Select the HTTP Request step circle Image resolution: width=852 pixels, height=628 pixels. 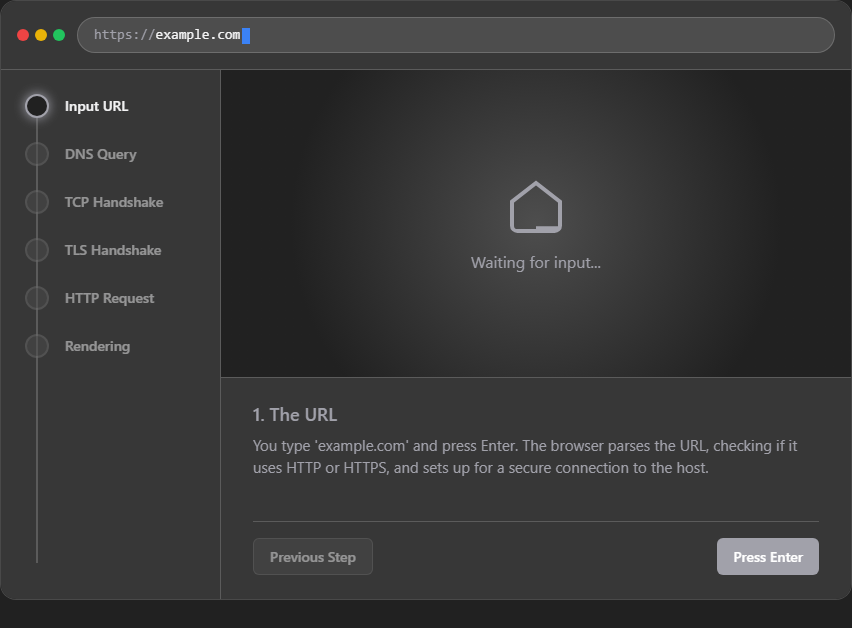pyautogui.click(x=37, y=298)
